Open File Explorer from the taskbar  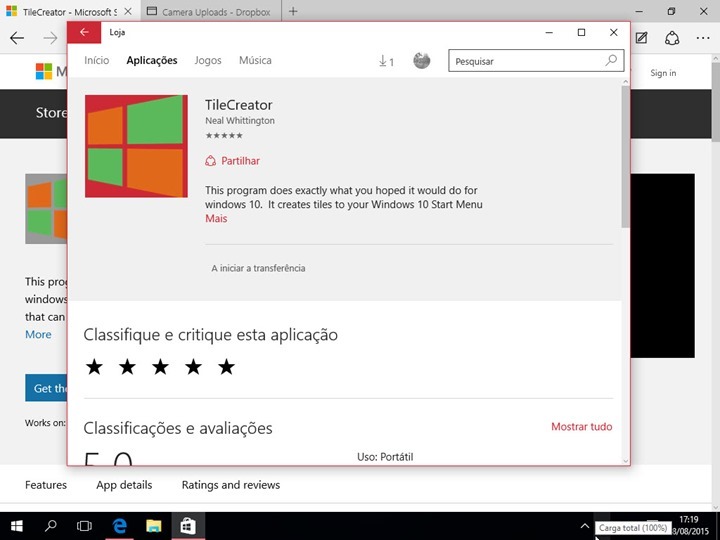[154, 526]
